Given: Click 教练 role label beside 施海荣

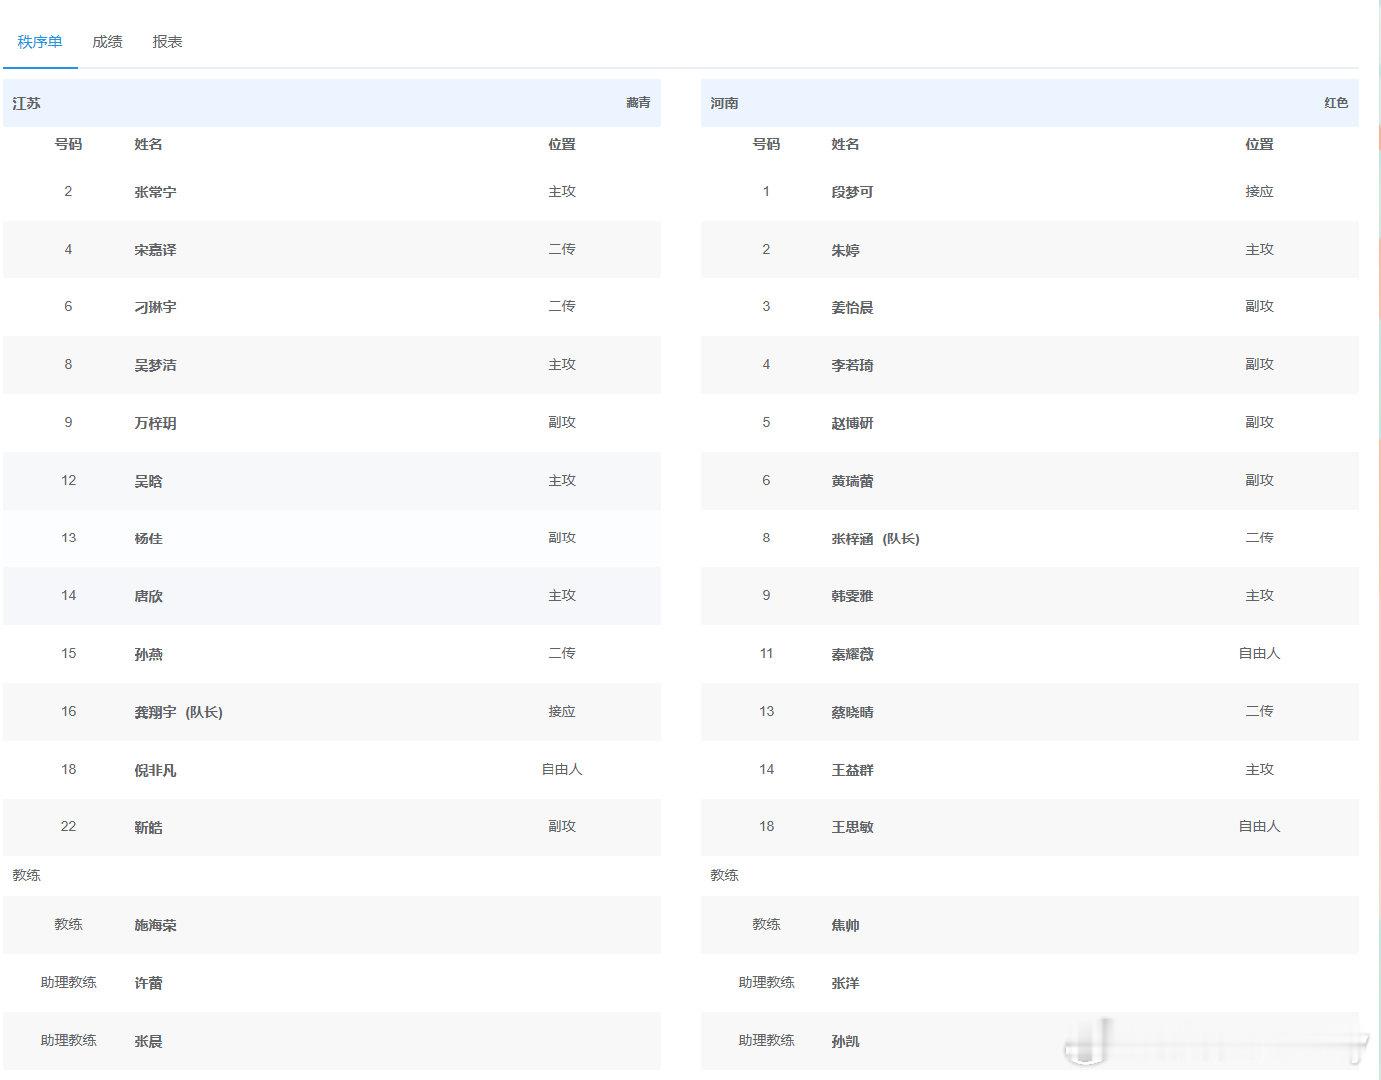Looking at the screenshot, I should pyautogui.click(x=68, y=924).
